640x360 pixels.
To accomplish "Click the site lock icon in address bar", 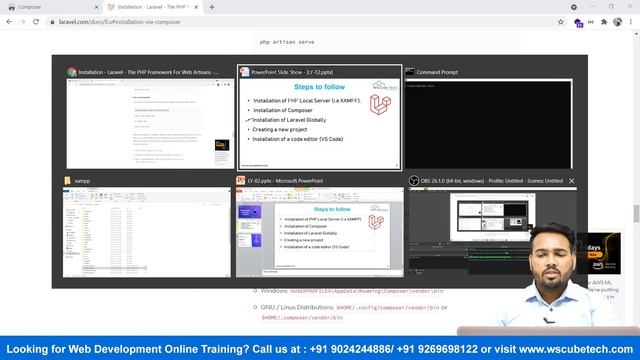I will click(x=52, y=22).
